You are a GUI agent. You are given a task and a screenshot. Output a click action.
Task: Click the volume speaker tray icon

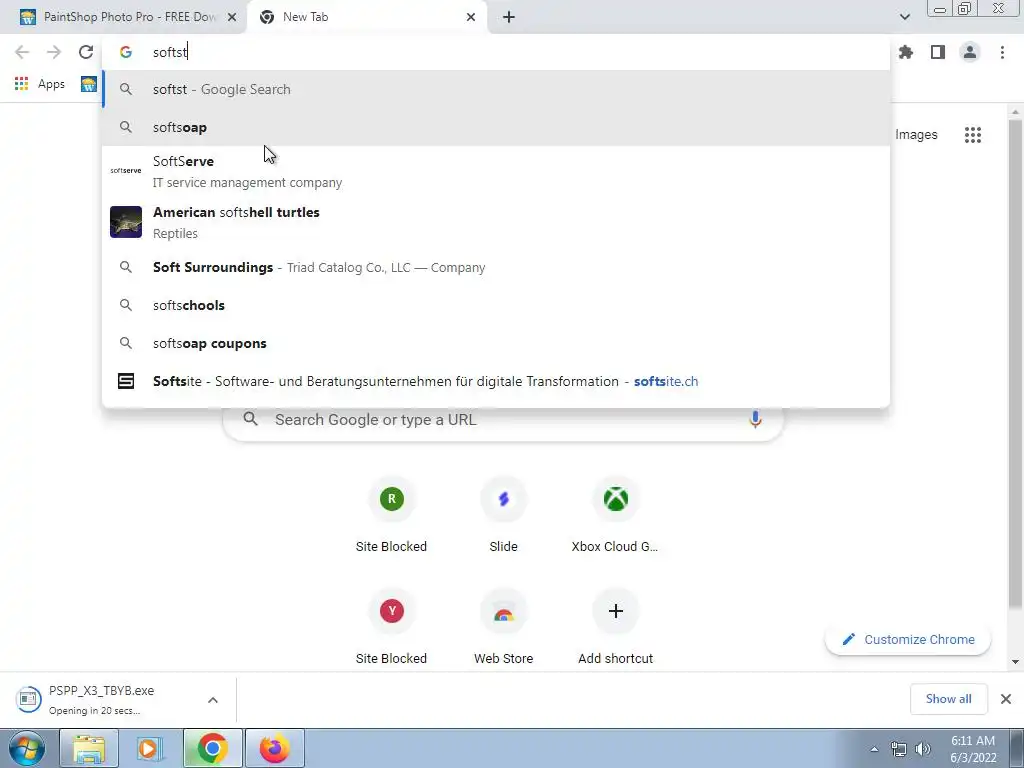pos(923,749)
